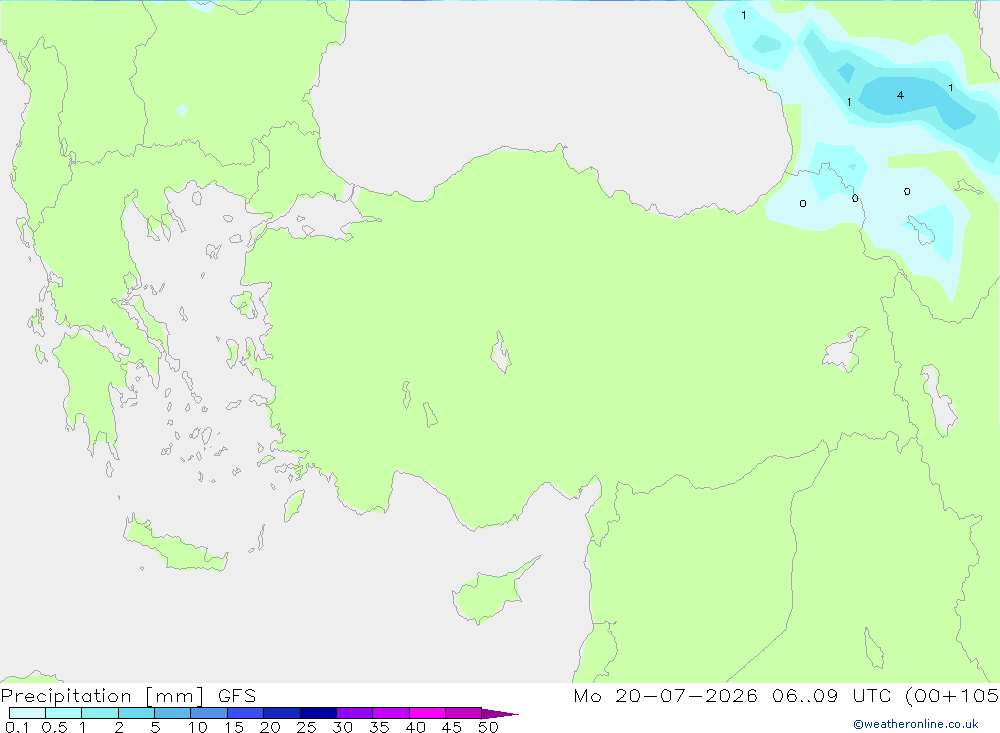Pick the legend swatch between 45 and 50
The image size is (1000, 733).
coord(464,713)
